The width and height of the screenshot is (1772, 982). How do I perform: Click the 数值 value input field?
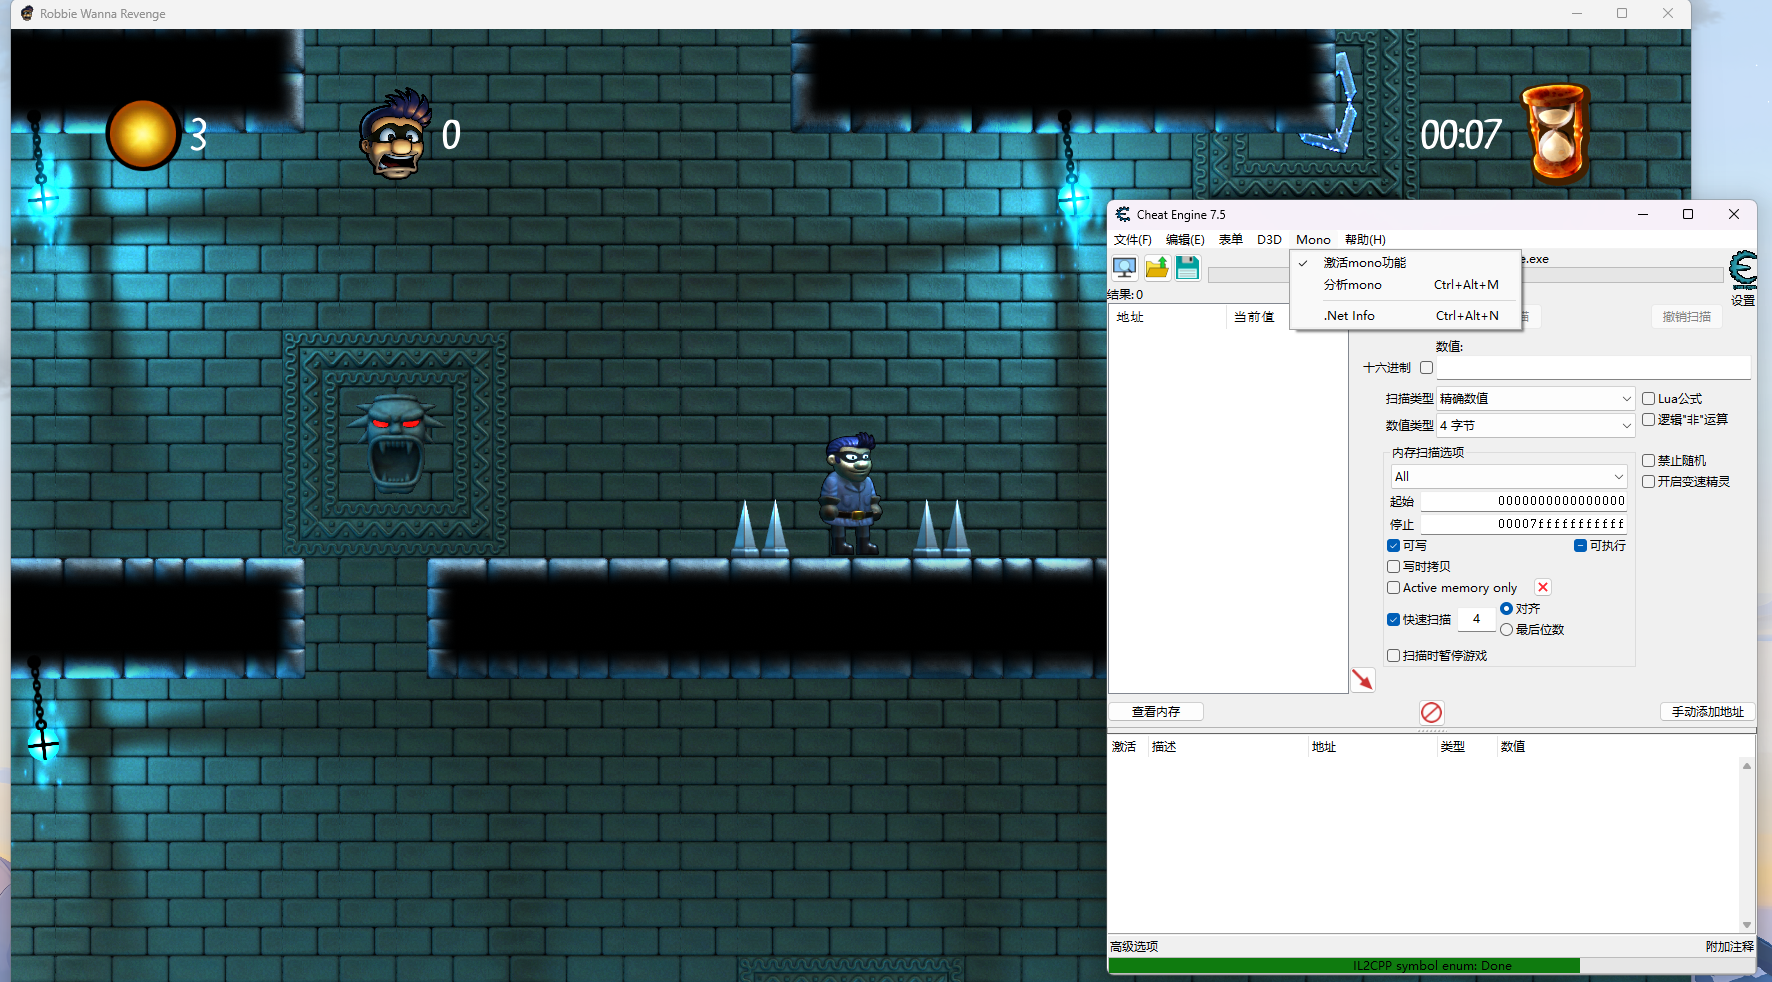1593,368
